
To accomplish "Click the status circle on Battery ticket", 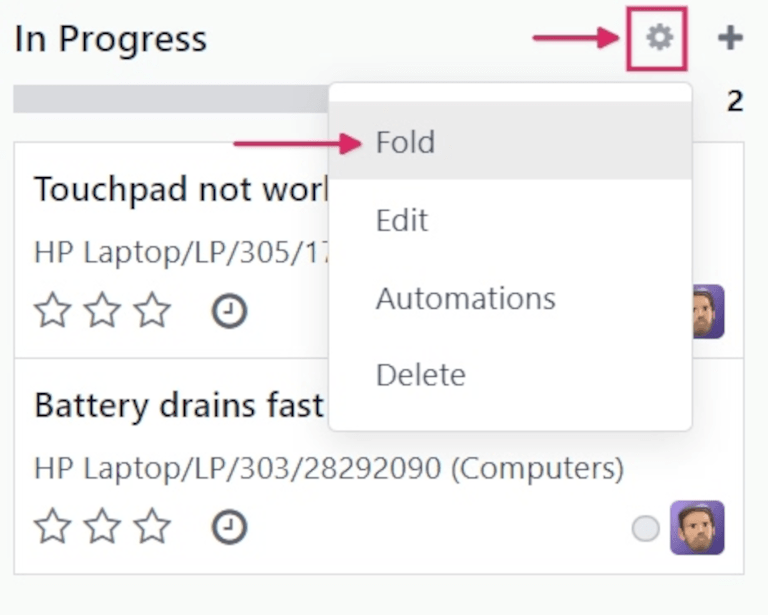I will [x=645, y=528].
